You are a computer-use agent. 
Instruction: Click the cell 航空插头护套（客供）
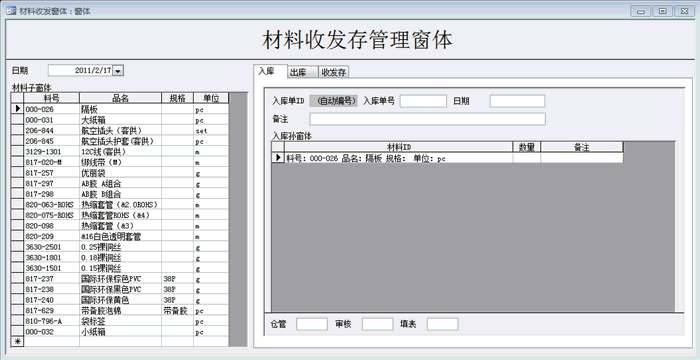click(x=121, y=141)
